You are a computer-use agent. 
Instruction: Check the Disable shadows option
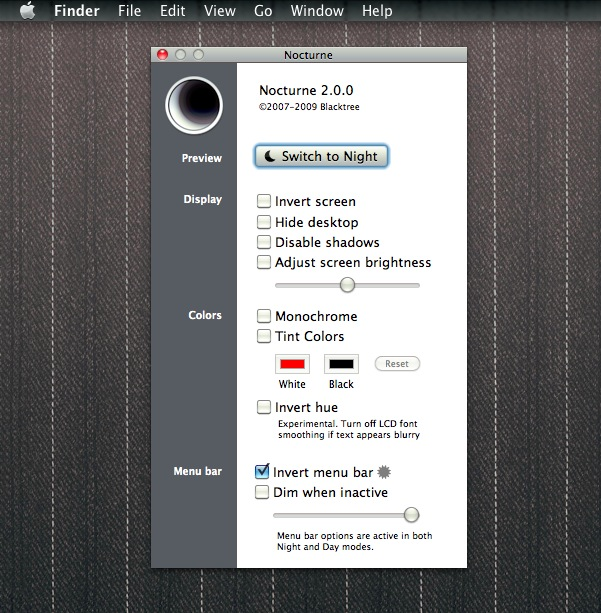pos(264,242)
